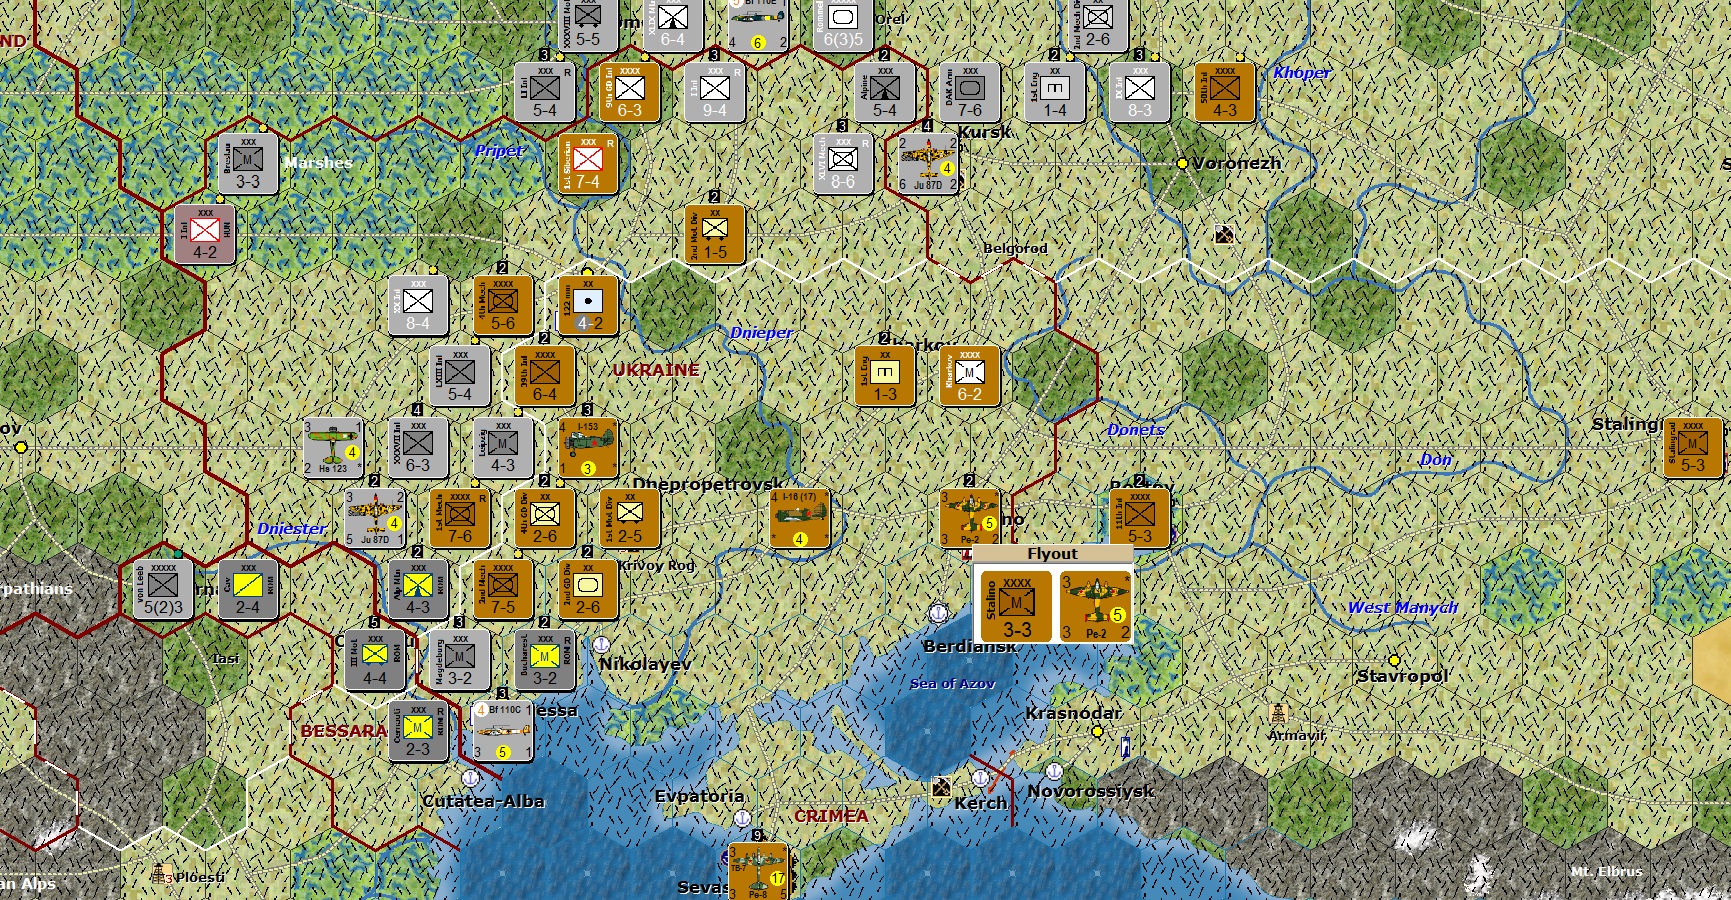The height and width of the screenshot is (900, 1731).
Task: Click the Krivoy Rog city label
Action: [656, 565]
